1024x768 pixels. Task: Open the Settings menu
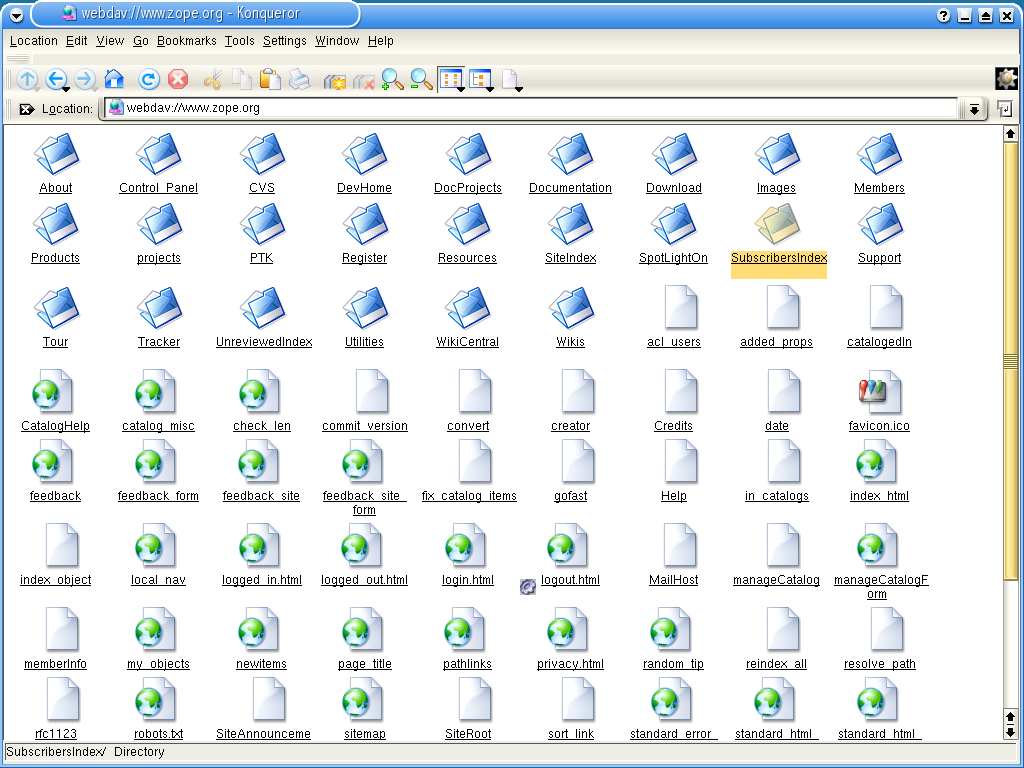point(284,40)
